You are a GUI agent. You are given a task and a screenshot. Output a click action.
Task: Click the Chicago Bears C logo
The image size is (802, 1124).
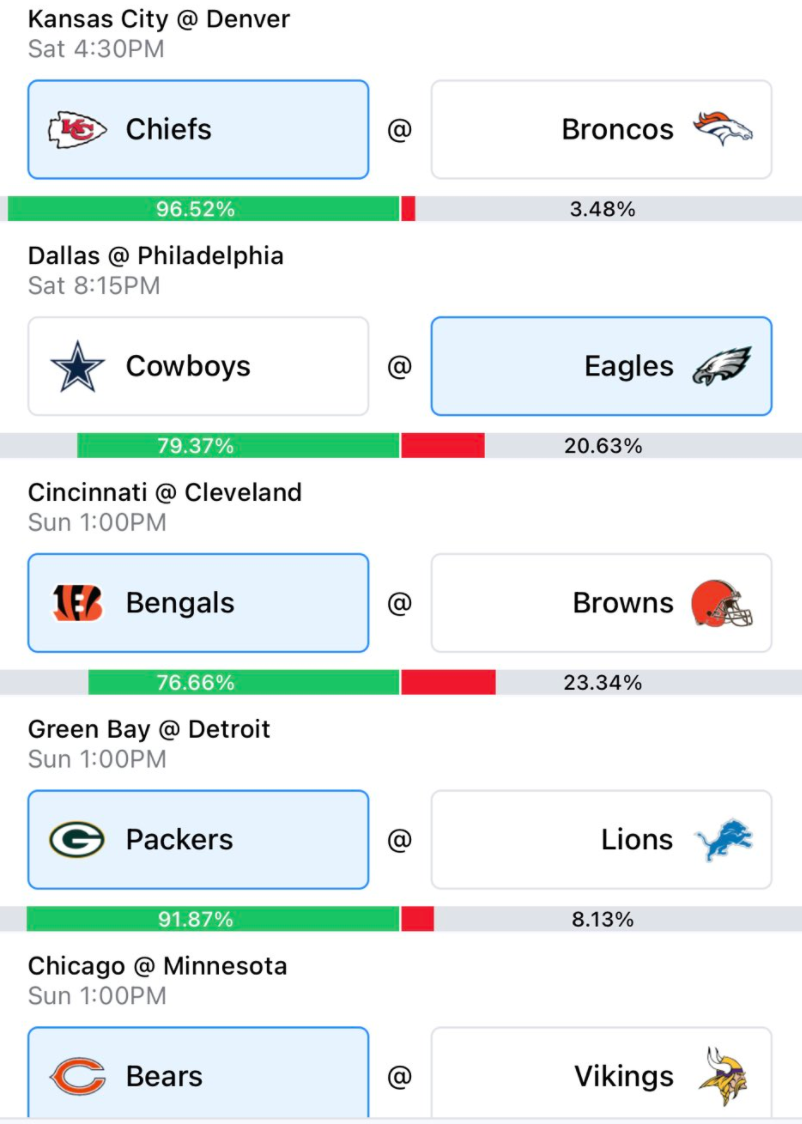pyautogui.click(x=77, y=1076)
